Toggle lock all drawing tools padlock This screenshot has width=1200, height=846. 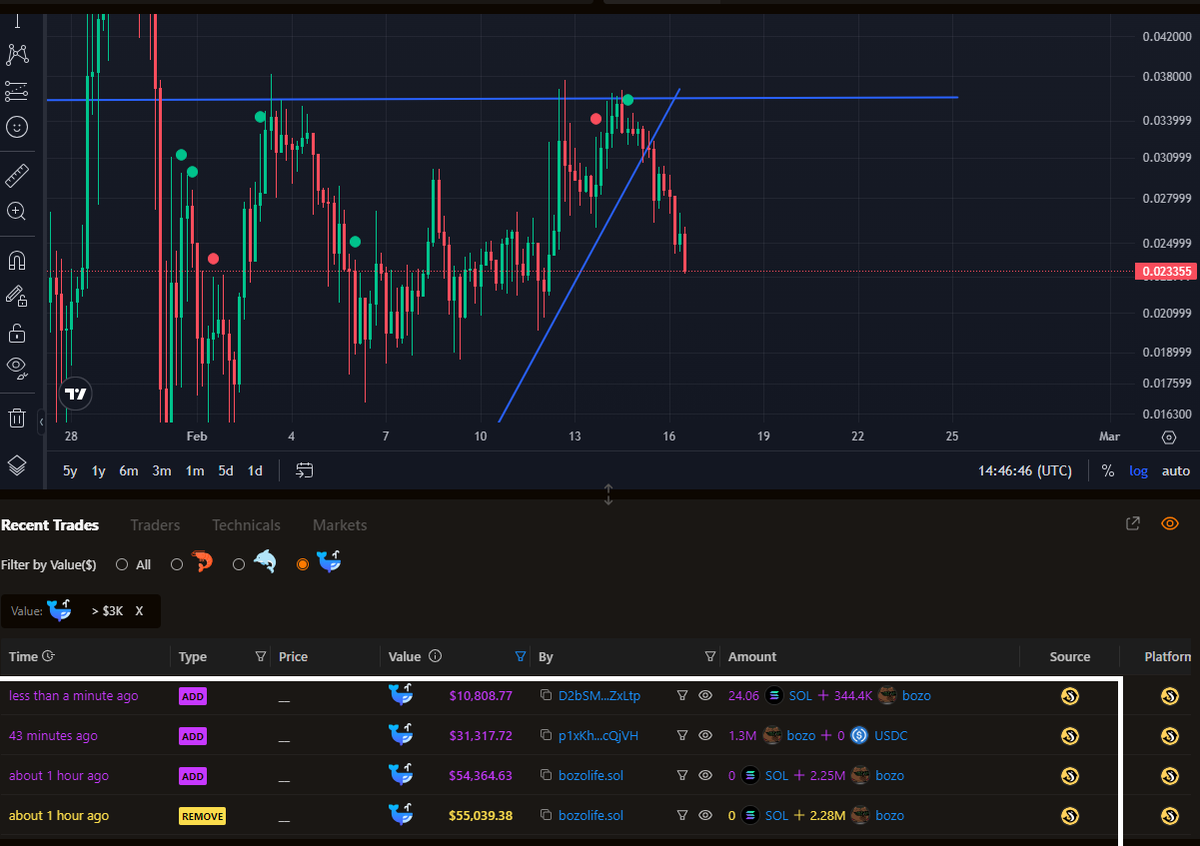(x=17, y=332)
